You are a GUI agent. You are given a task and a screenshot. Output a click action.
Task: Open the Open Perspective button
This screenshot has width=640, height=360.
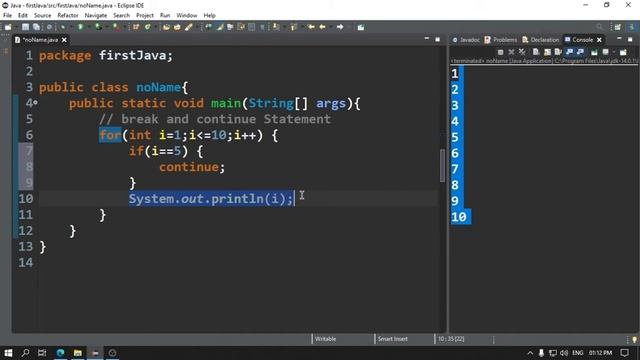tap(618, 27)
